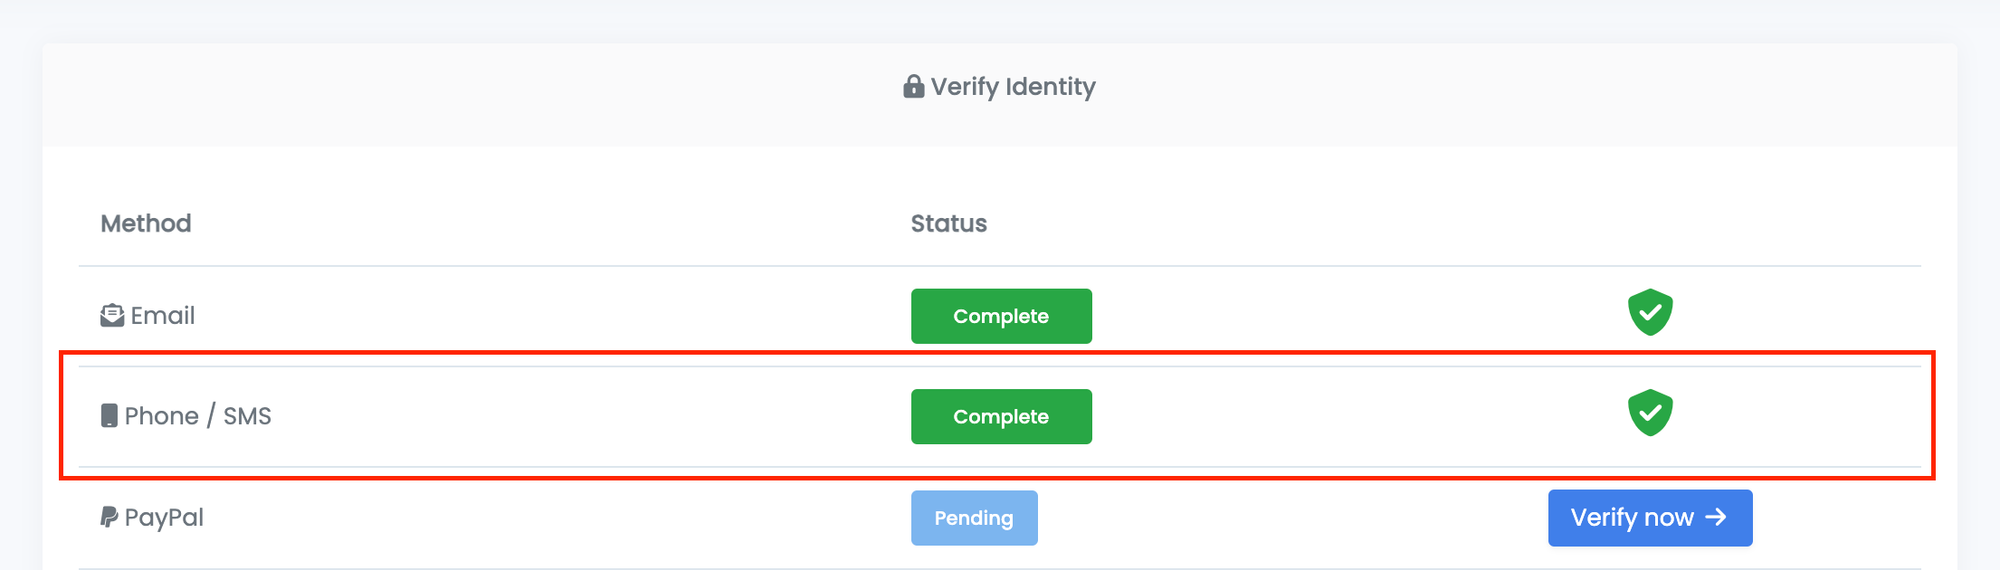Click the Complete badge in Email row
The height and width of the screenshot is (570, 2000).
point(1001,316)
